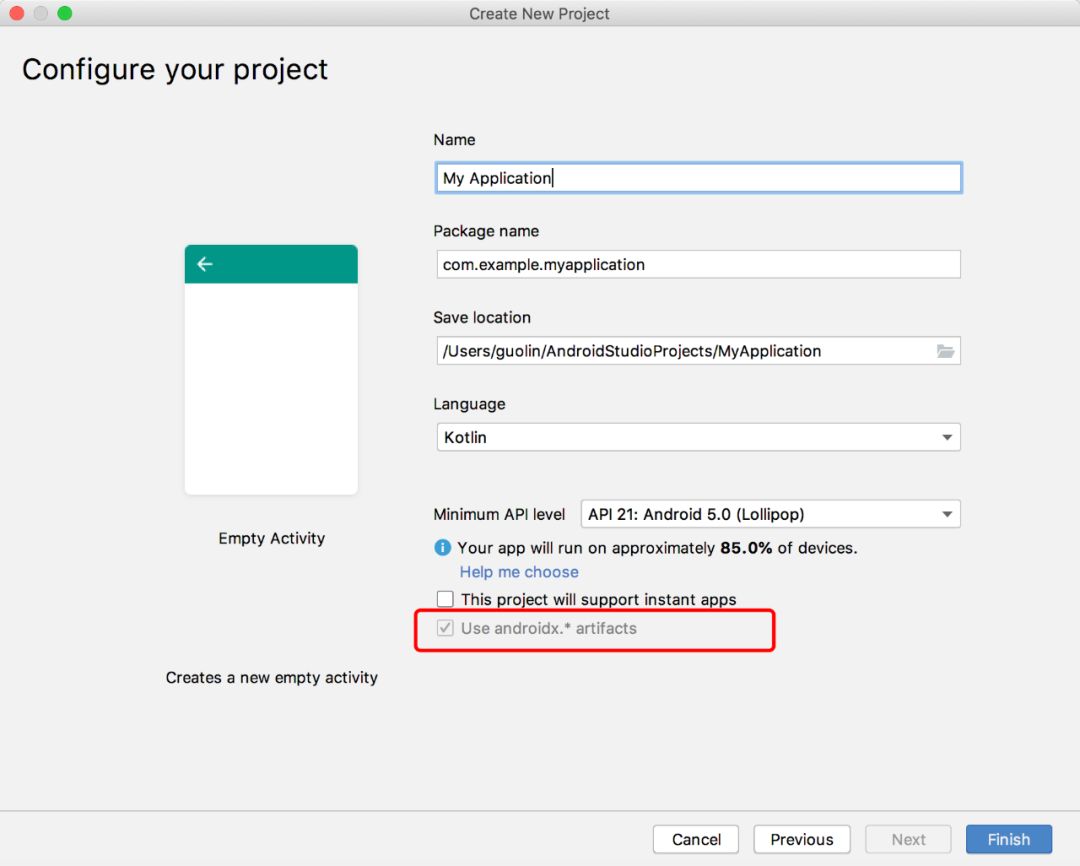Click the back arrow in activity preview
1080x866 pixels.
coord(205,264)
